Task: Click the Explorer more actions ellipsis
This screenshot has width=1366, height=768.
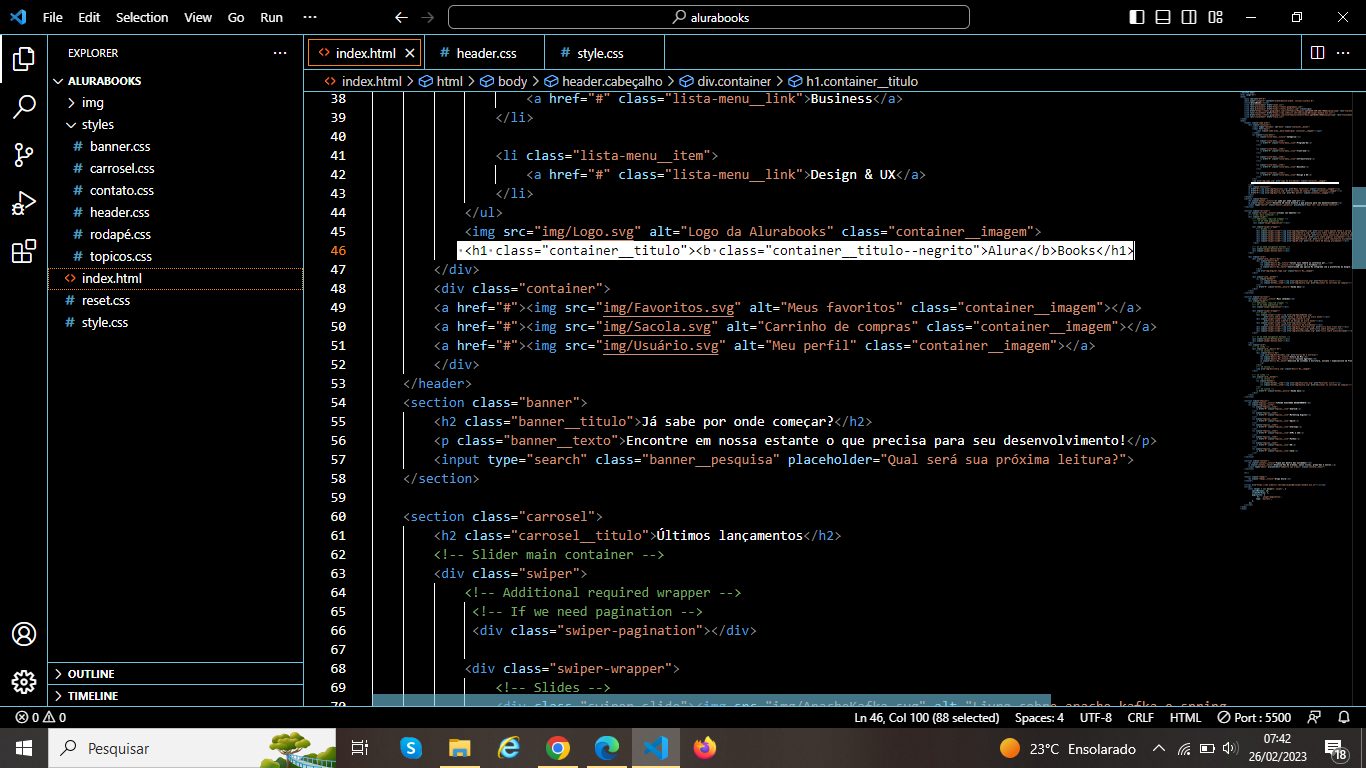Action: [x=280, y=53]
